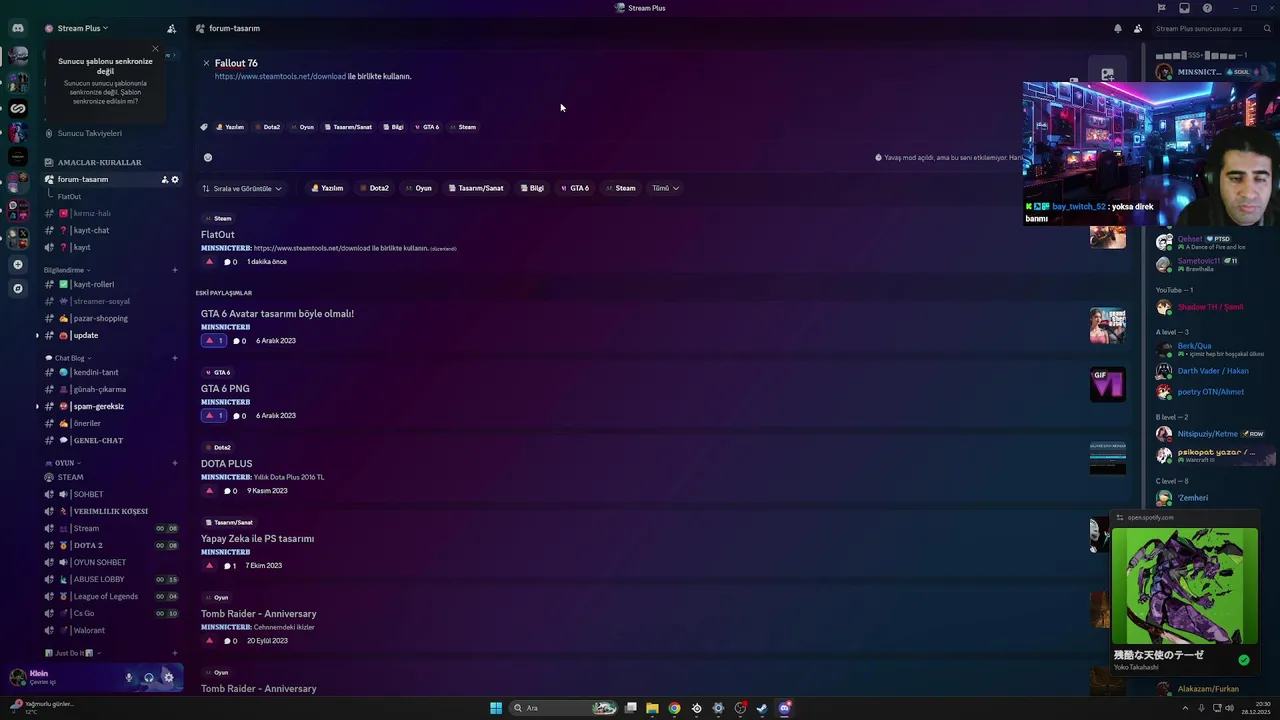Filter forum posts by Oyun tag
Image resolution: width=1280 pixels, height=720 pixels.
(419, 188)
